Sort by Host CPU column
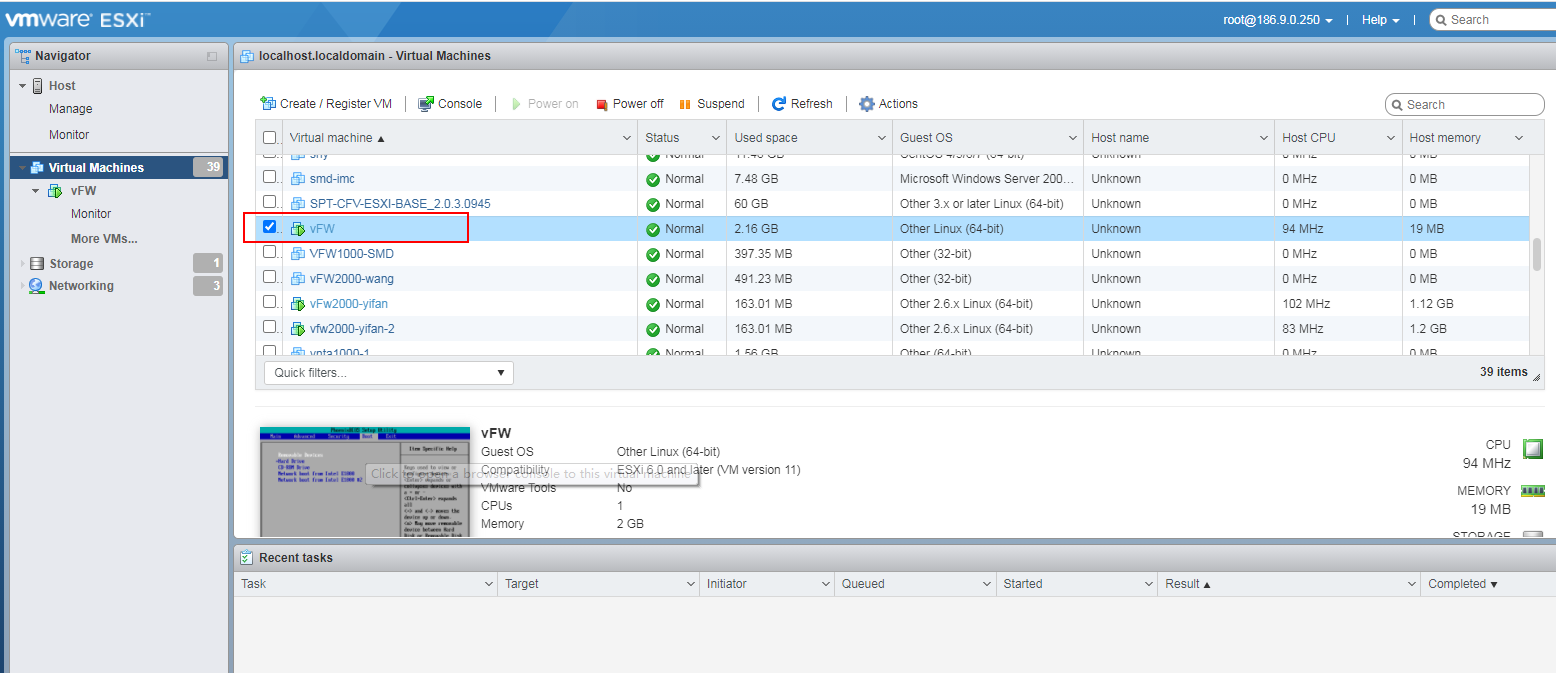The image size is (1556, 673). 1308,138
